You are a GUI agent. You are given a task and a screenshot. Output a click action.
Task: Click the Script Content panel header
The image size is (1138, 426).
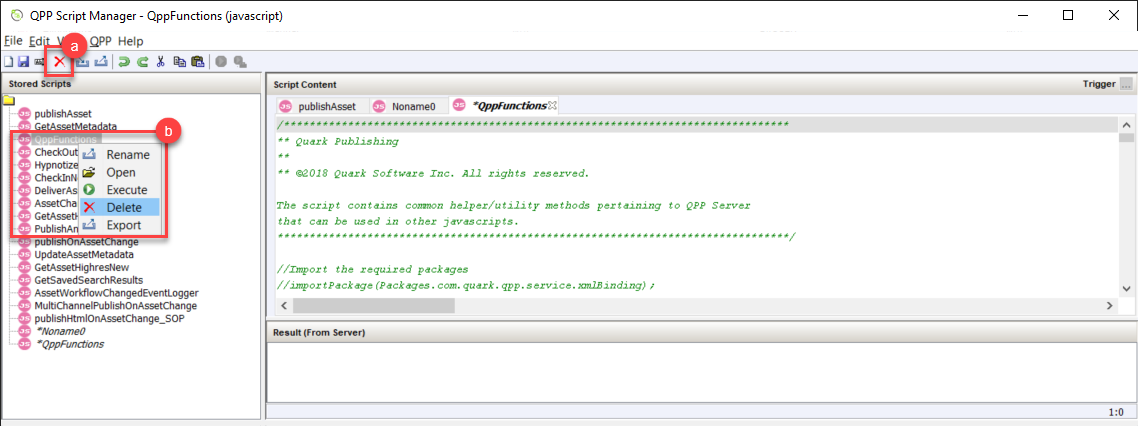(x=700, y=84)
